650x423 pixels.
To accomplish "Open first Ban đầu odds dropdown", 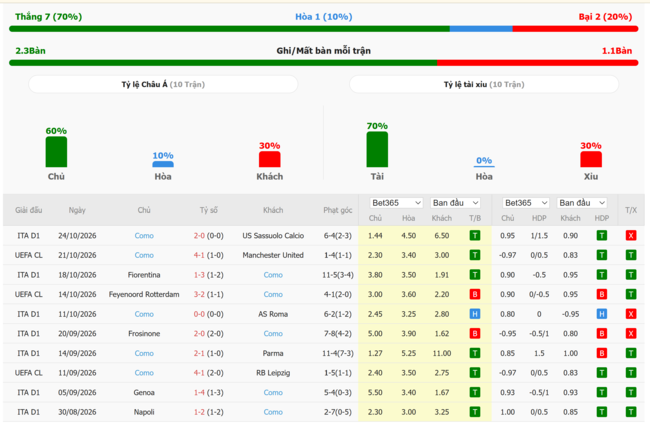I will [455, 203].
